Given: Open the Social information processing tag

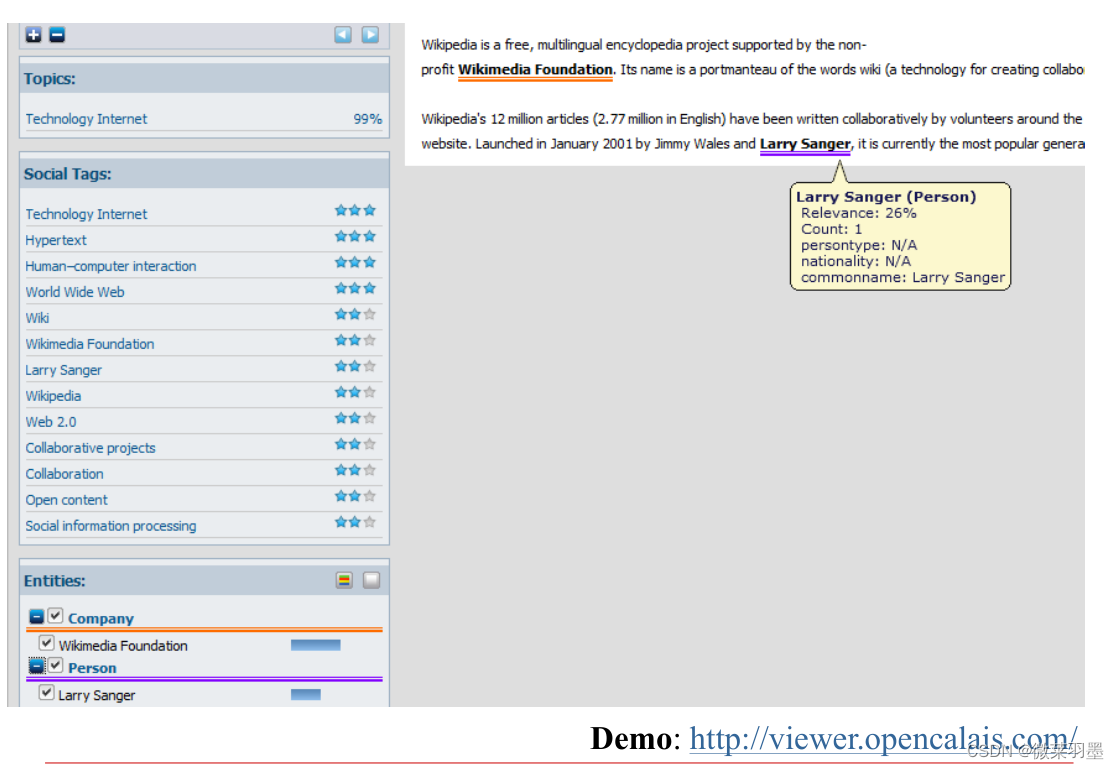Looking at the screenshot, I should coord(111,526).
